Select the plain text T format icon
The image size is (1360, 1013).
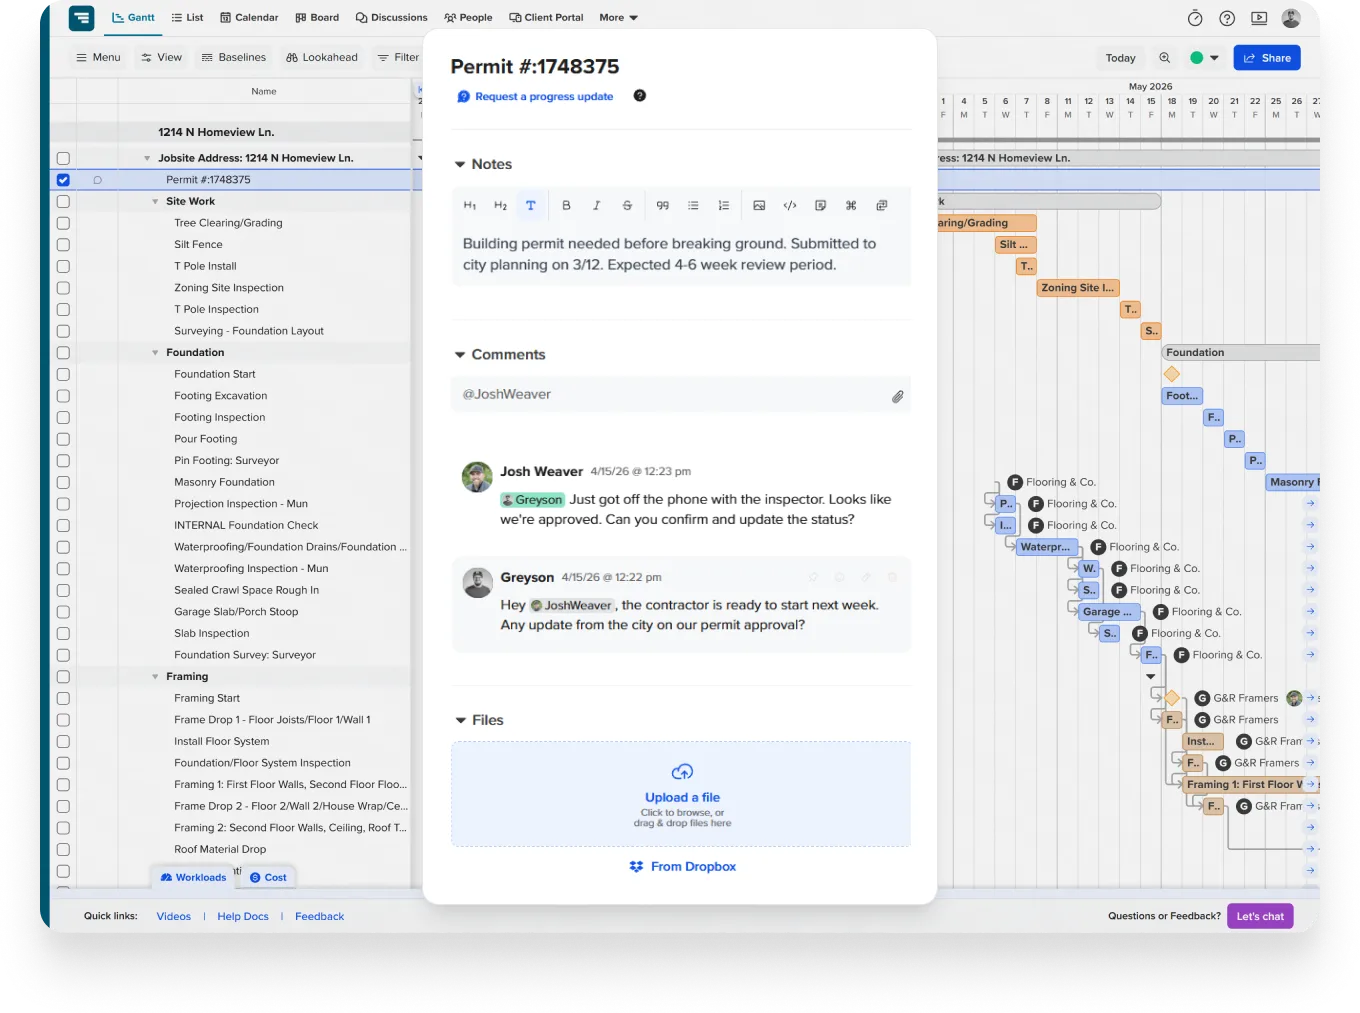tap(531, 206)
